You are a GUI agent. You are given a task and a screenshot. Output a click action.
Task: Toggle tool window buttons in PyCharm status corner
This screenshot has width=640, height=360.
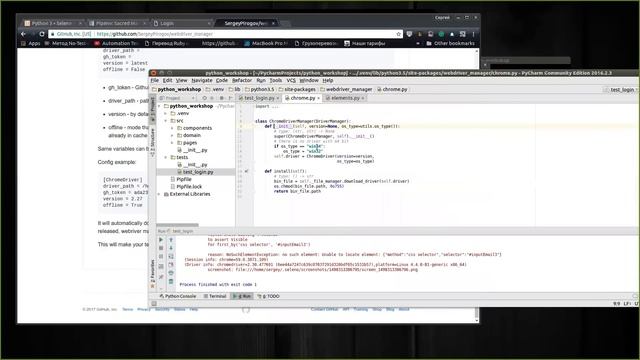154,303
